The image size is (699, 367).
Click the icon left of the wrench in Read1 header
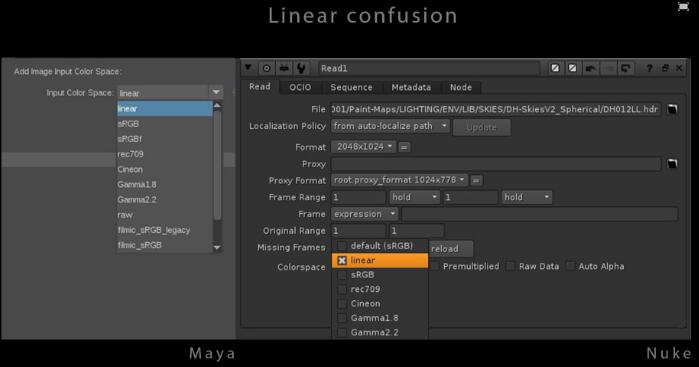click(x=284, y=68)
